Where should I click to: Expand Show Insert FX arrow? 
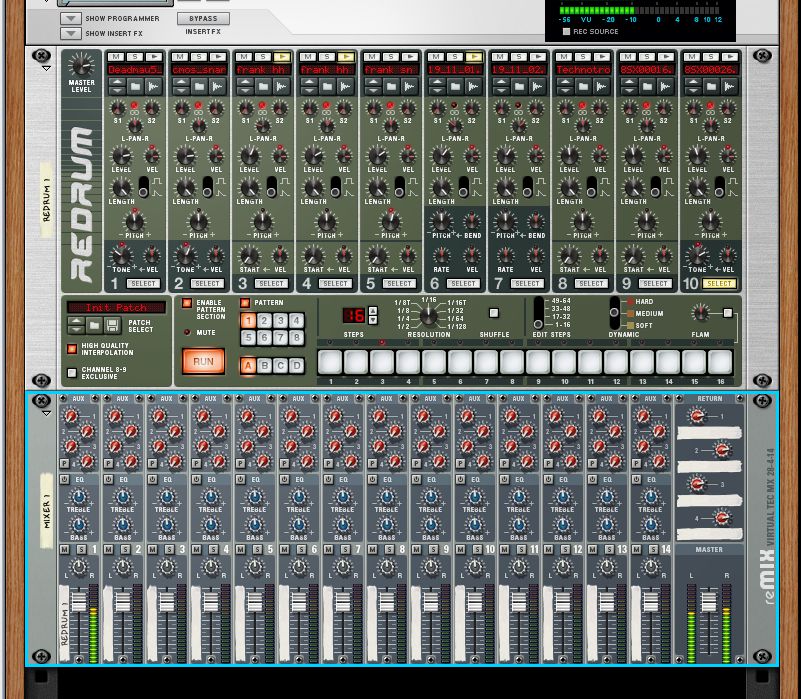pos(71,34)
